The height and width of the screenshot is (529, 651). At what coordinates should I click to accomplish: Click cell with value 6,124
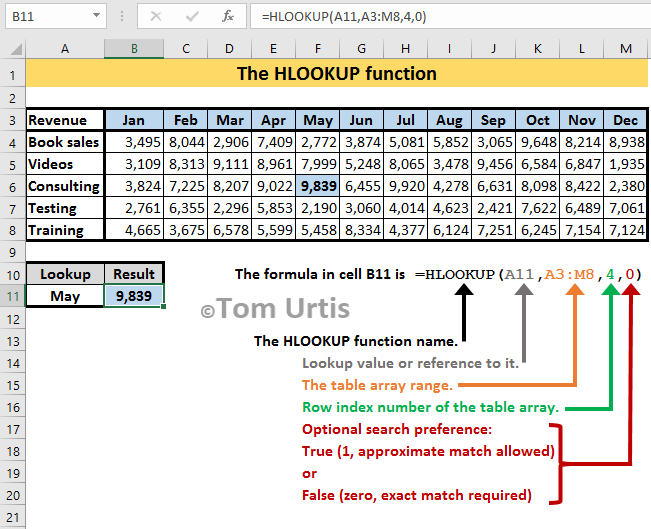coord(450,230)
